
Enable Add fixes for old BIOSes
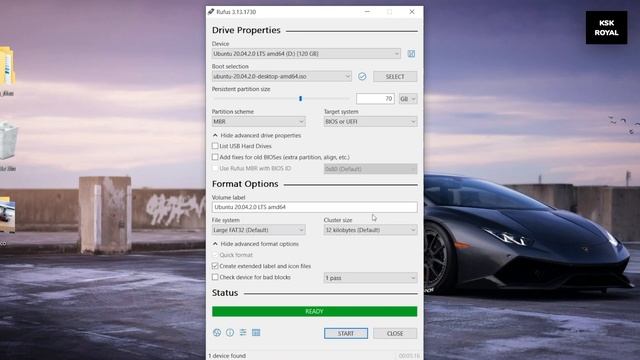[215, 157]
